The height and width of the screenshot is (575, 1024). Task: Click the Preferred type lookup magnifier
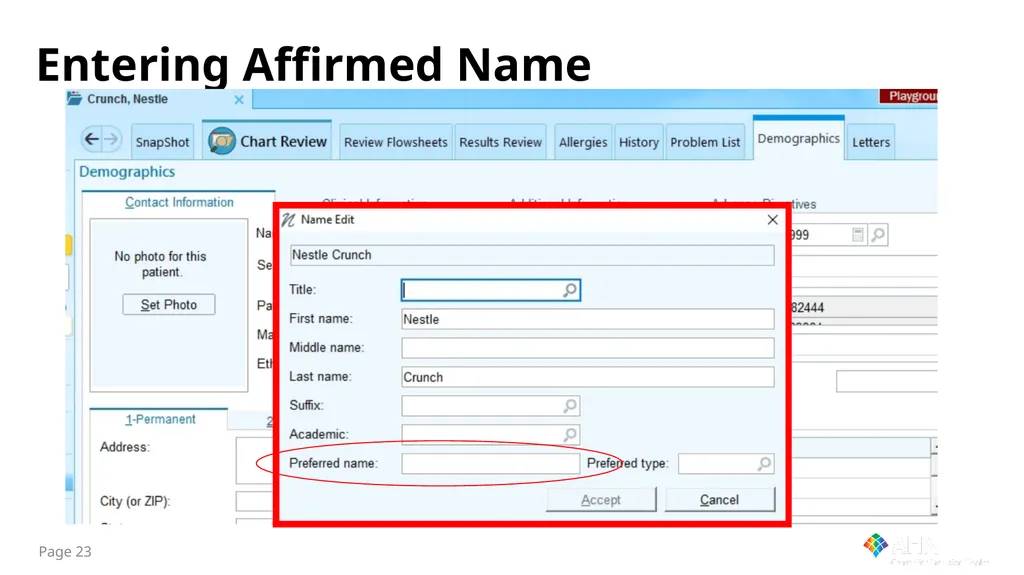tap(764, 463)
